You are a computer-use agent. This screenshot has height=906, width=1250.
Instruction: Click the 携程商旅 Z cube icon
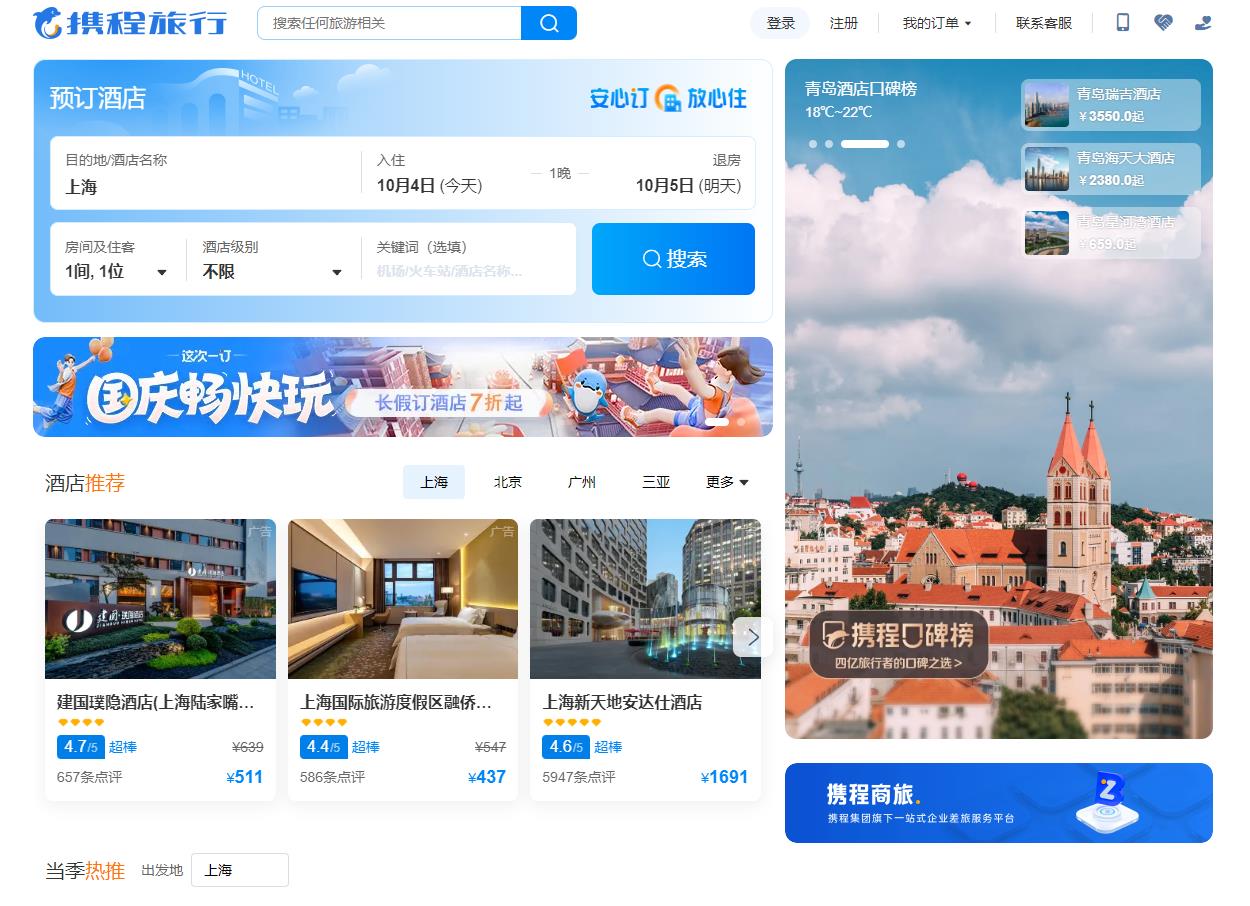click(1107, 803)
